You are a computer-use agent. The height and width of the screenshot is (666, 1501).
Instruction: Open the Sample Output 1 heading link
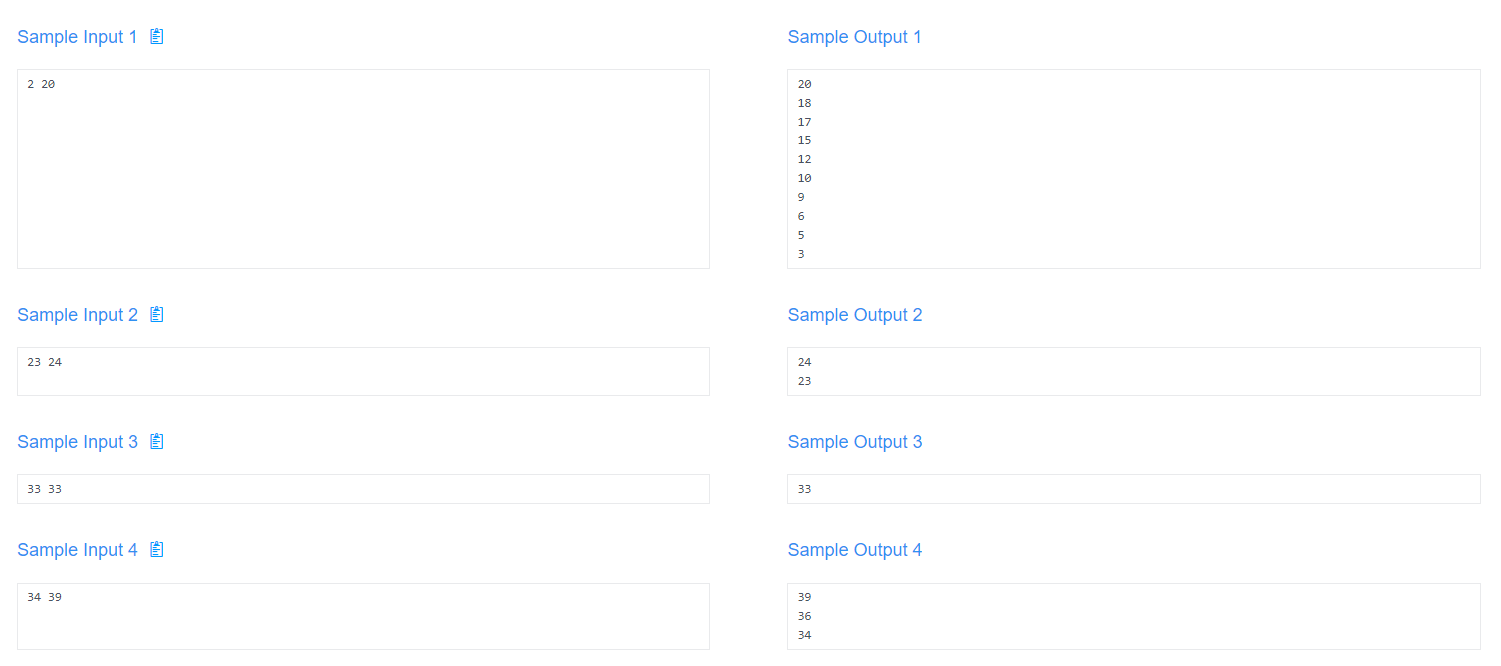pos(855,36)
